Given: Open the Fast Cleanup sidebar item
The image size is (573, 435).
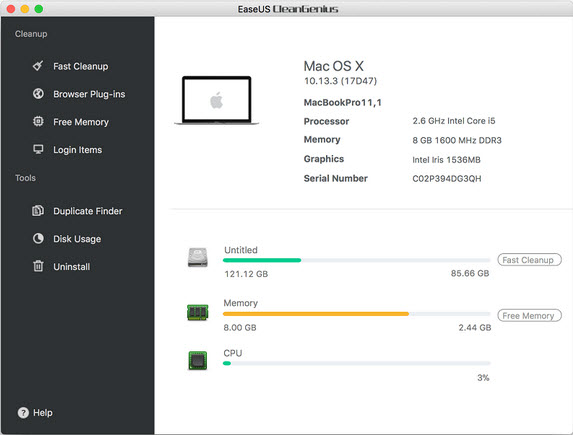Looking at the screenshot, I should pyautogui.click(x=81, y=67).
